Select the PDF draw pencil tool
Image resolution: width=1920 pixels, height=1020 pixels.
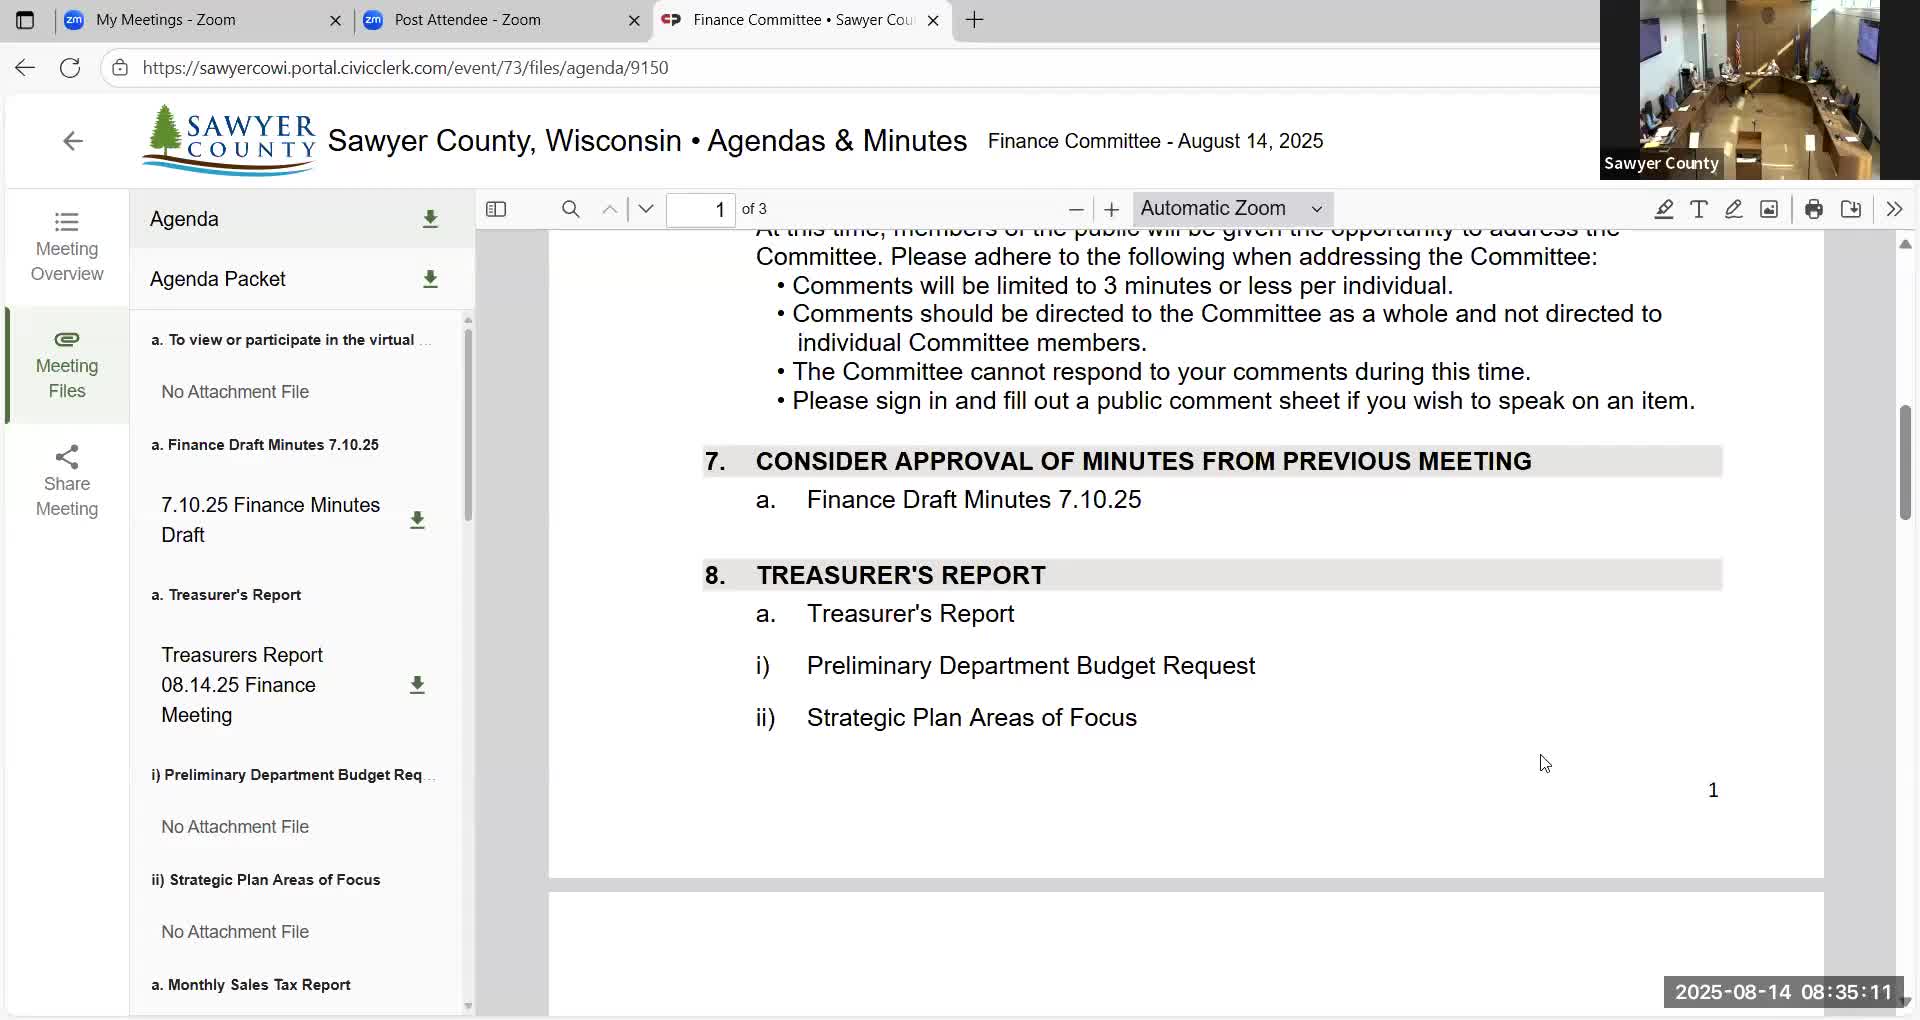[1734, 209]
